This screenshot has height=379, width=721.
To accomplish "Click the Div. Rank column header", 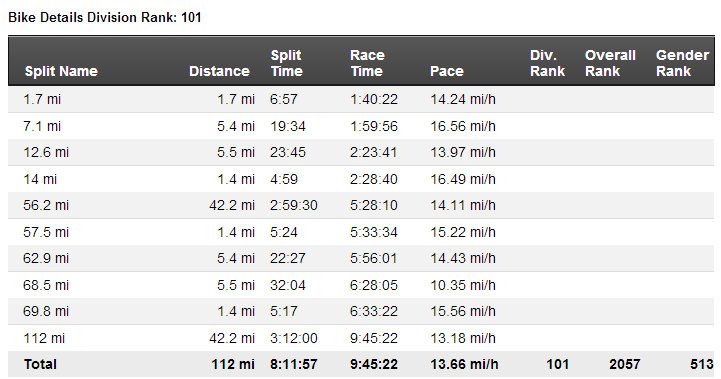I will (547, 63).
